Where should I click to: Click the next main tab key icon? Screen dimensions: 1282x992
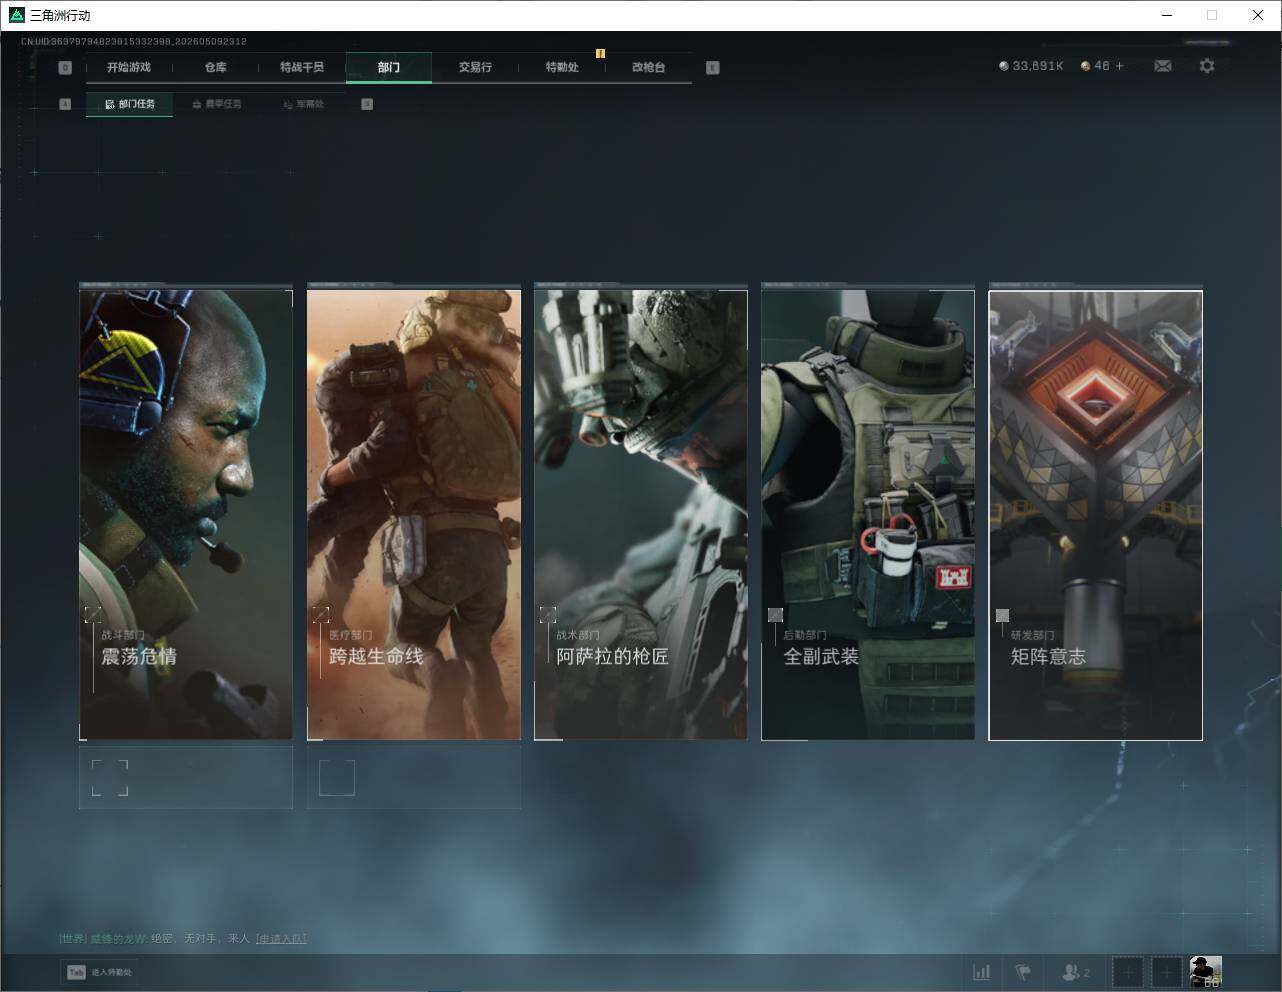click(712, 68)
